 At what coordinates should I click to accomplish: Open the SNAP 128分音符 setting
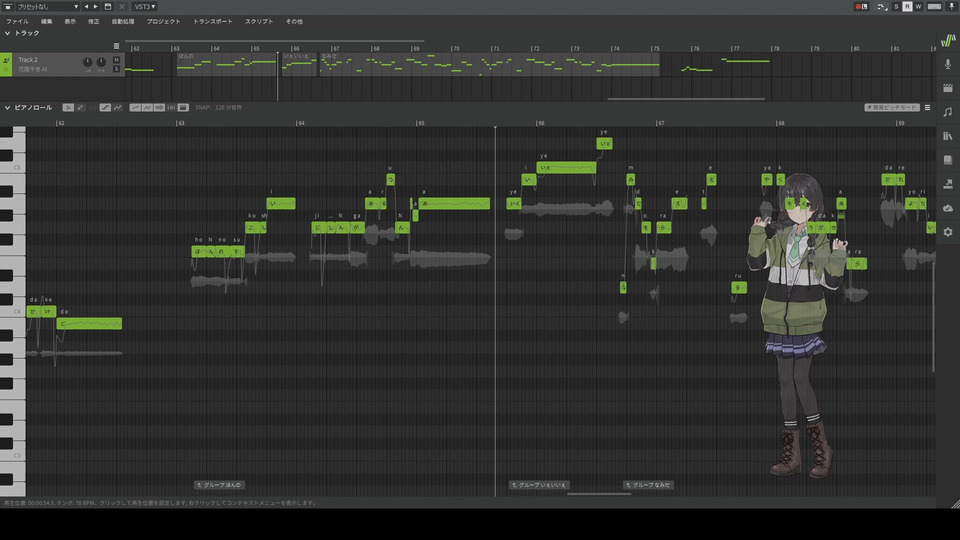(x=219, y=108)
